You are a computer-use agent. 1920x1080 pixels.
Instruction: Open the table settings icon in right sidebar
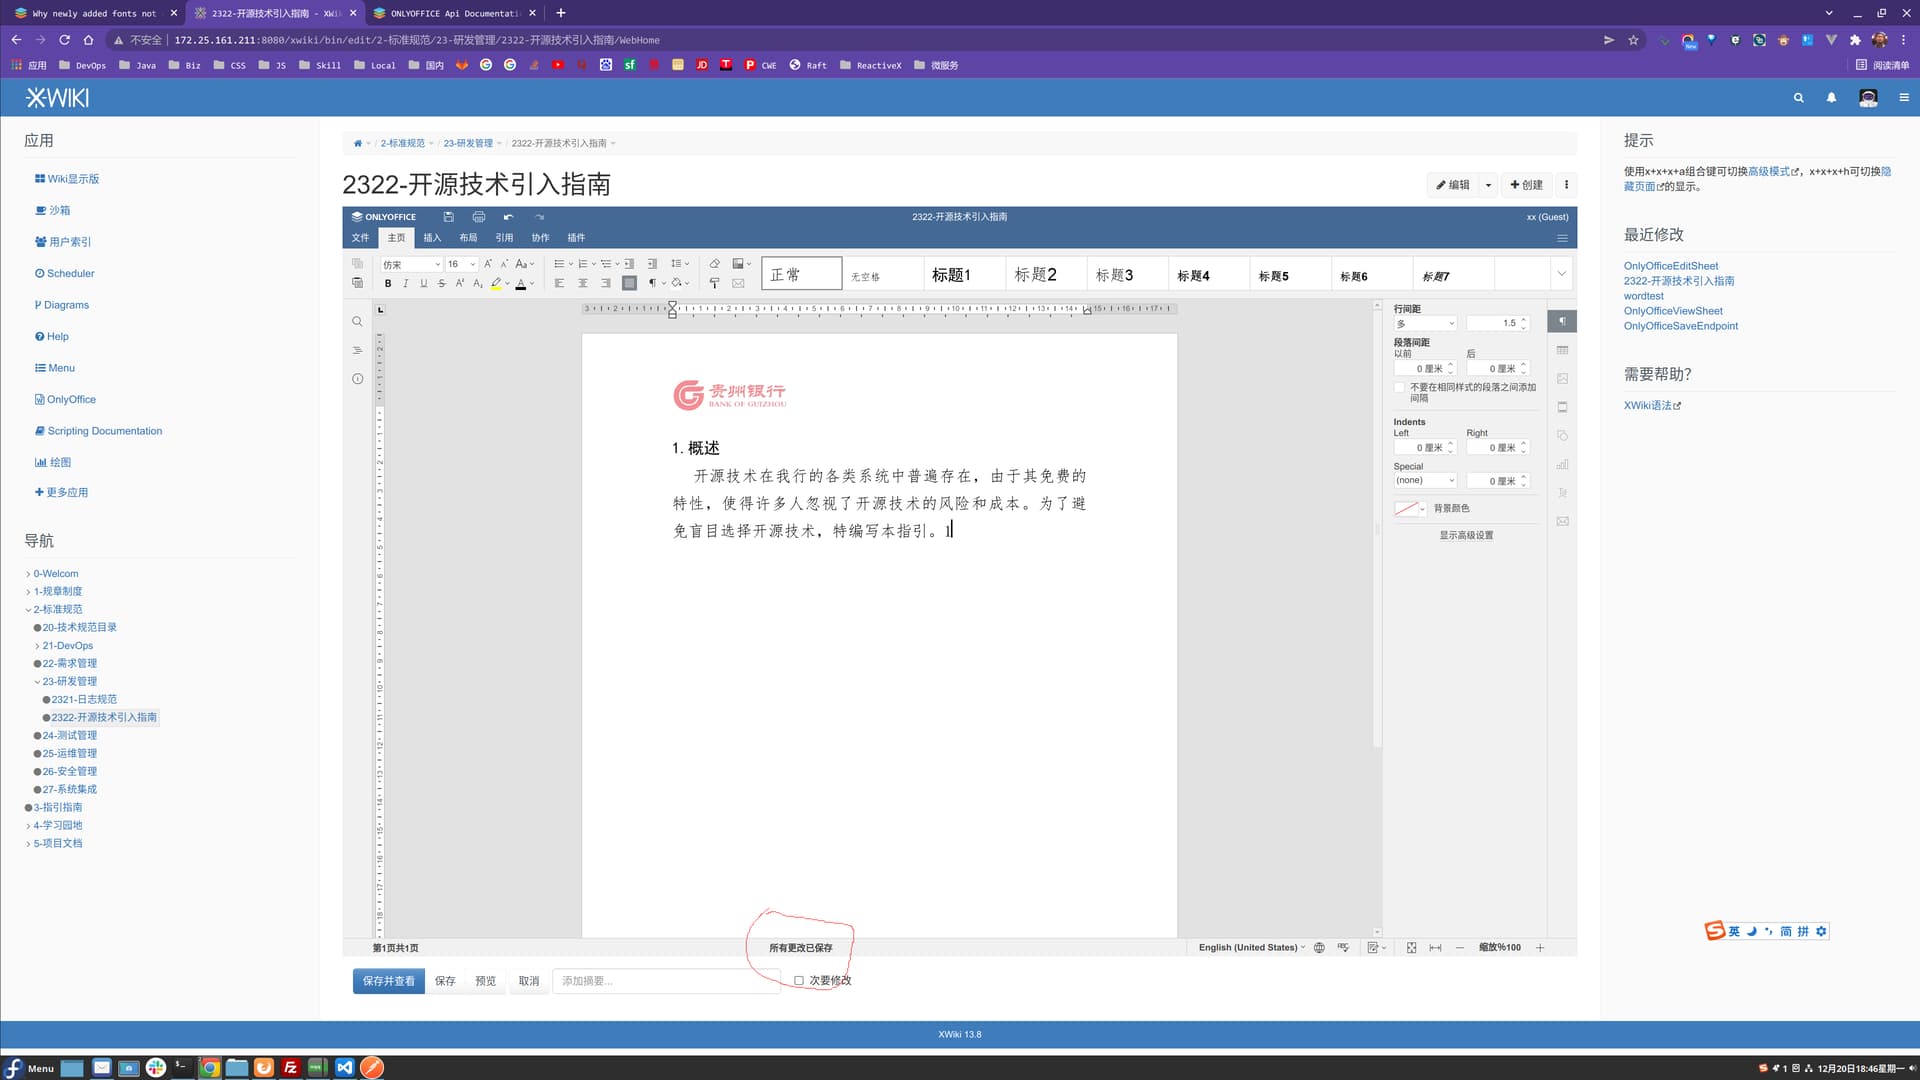pos(1562,350)
